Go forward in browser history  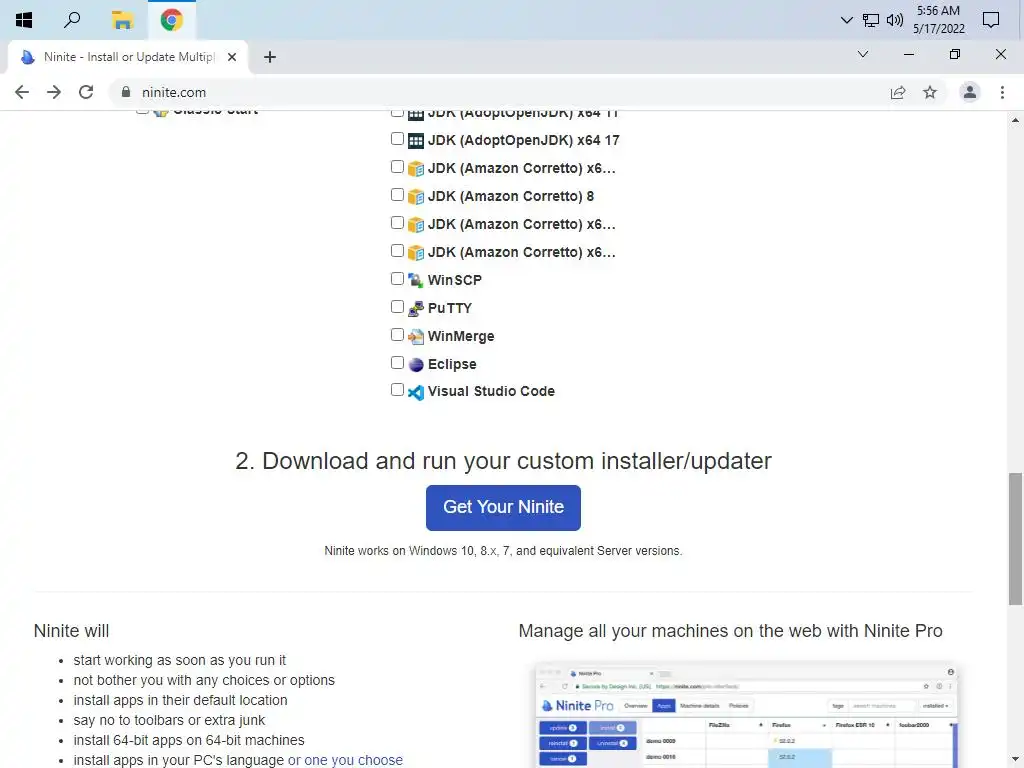click(x=54, y=92)
